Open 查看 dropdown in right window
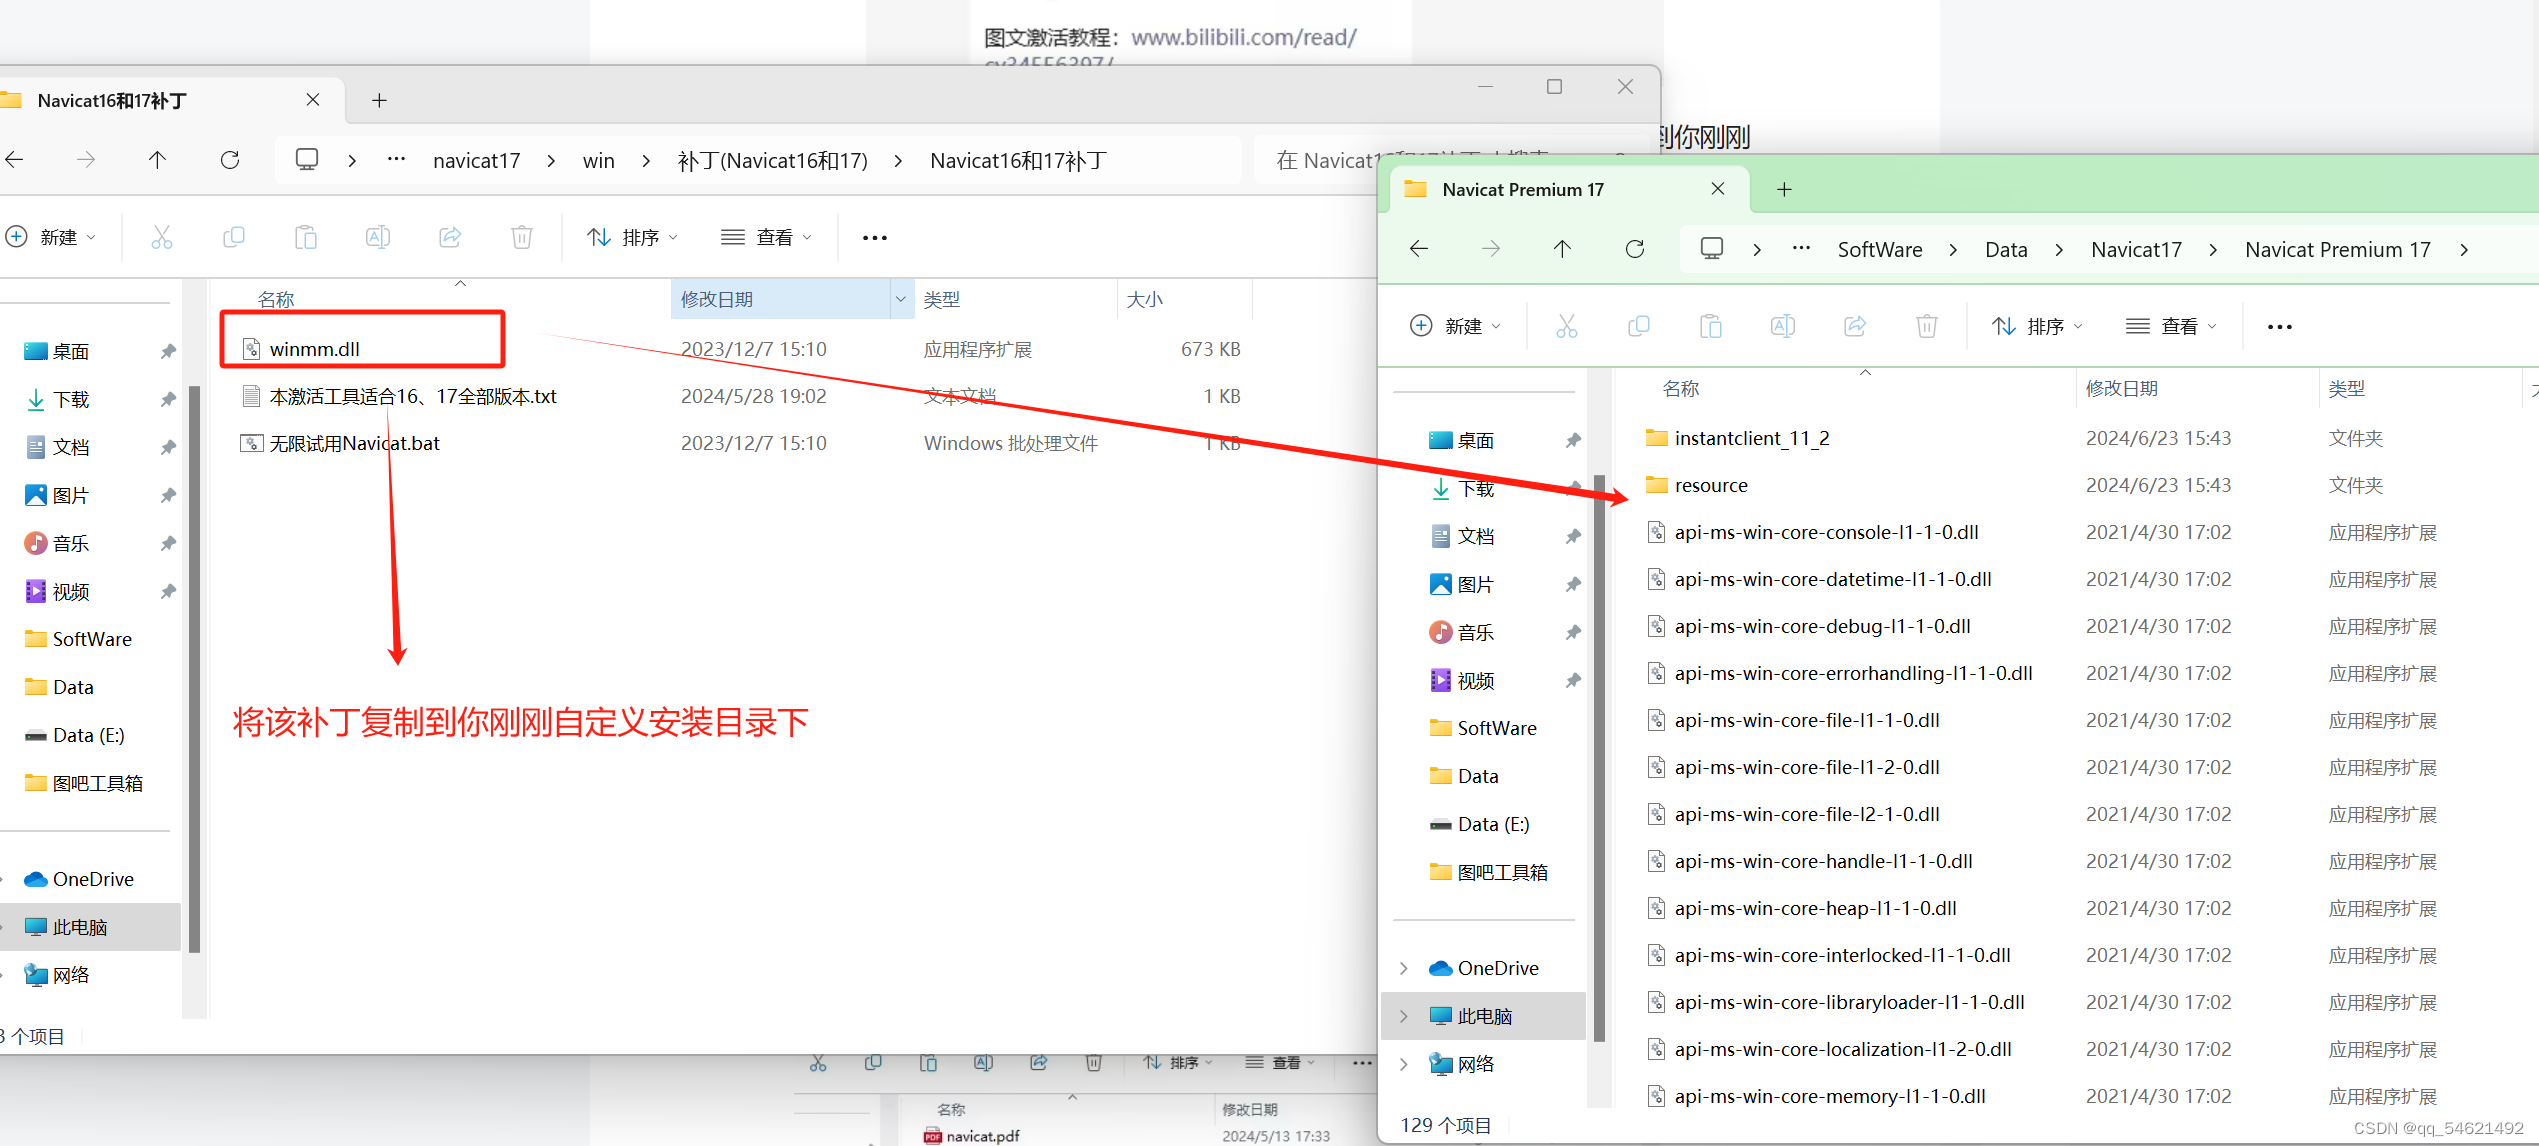Image resolution: width=2539 pixels, height=1146 pixels. [2172, 326]
